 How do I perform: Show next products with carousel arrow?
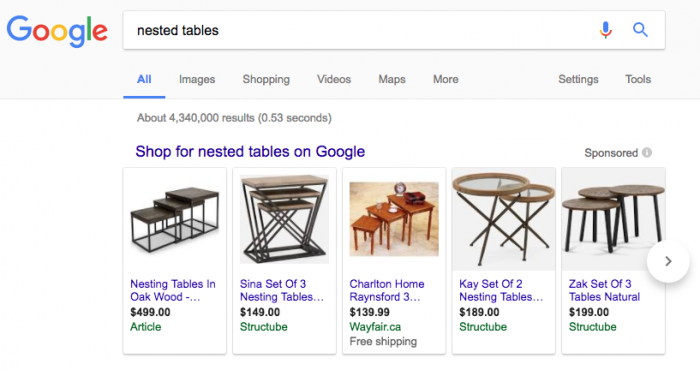668,261
